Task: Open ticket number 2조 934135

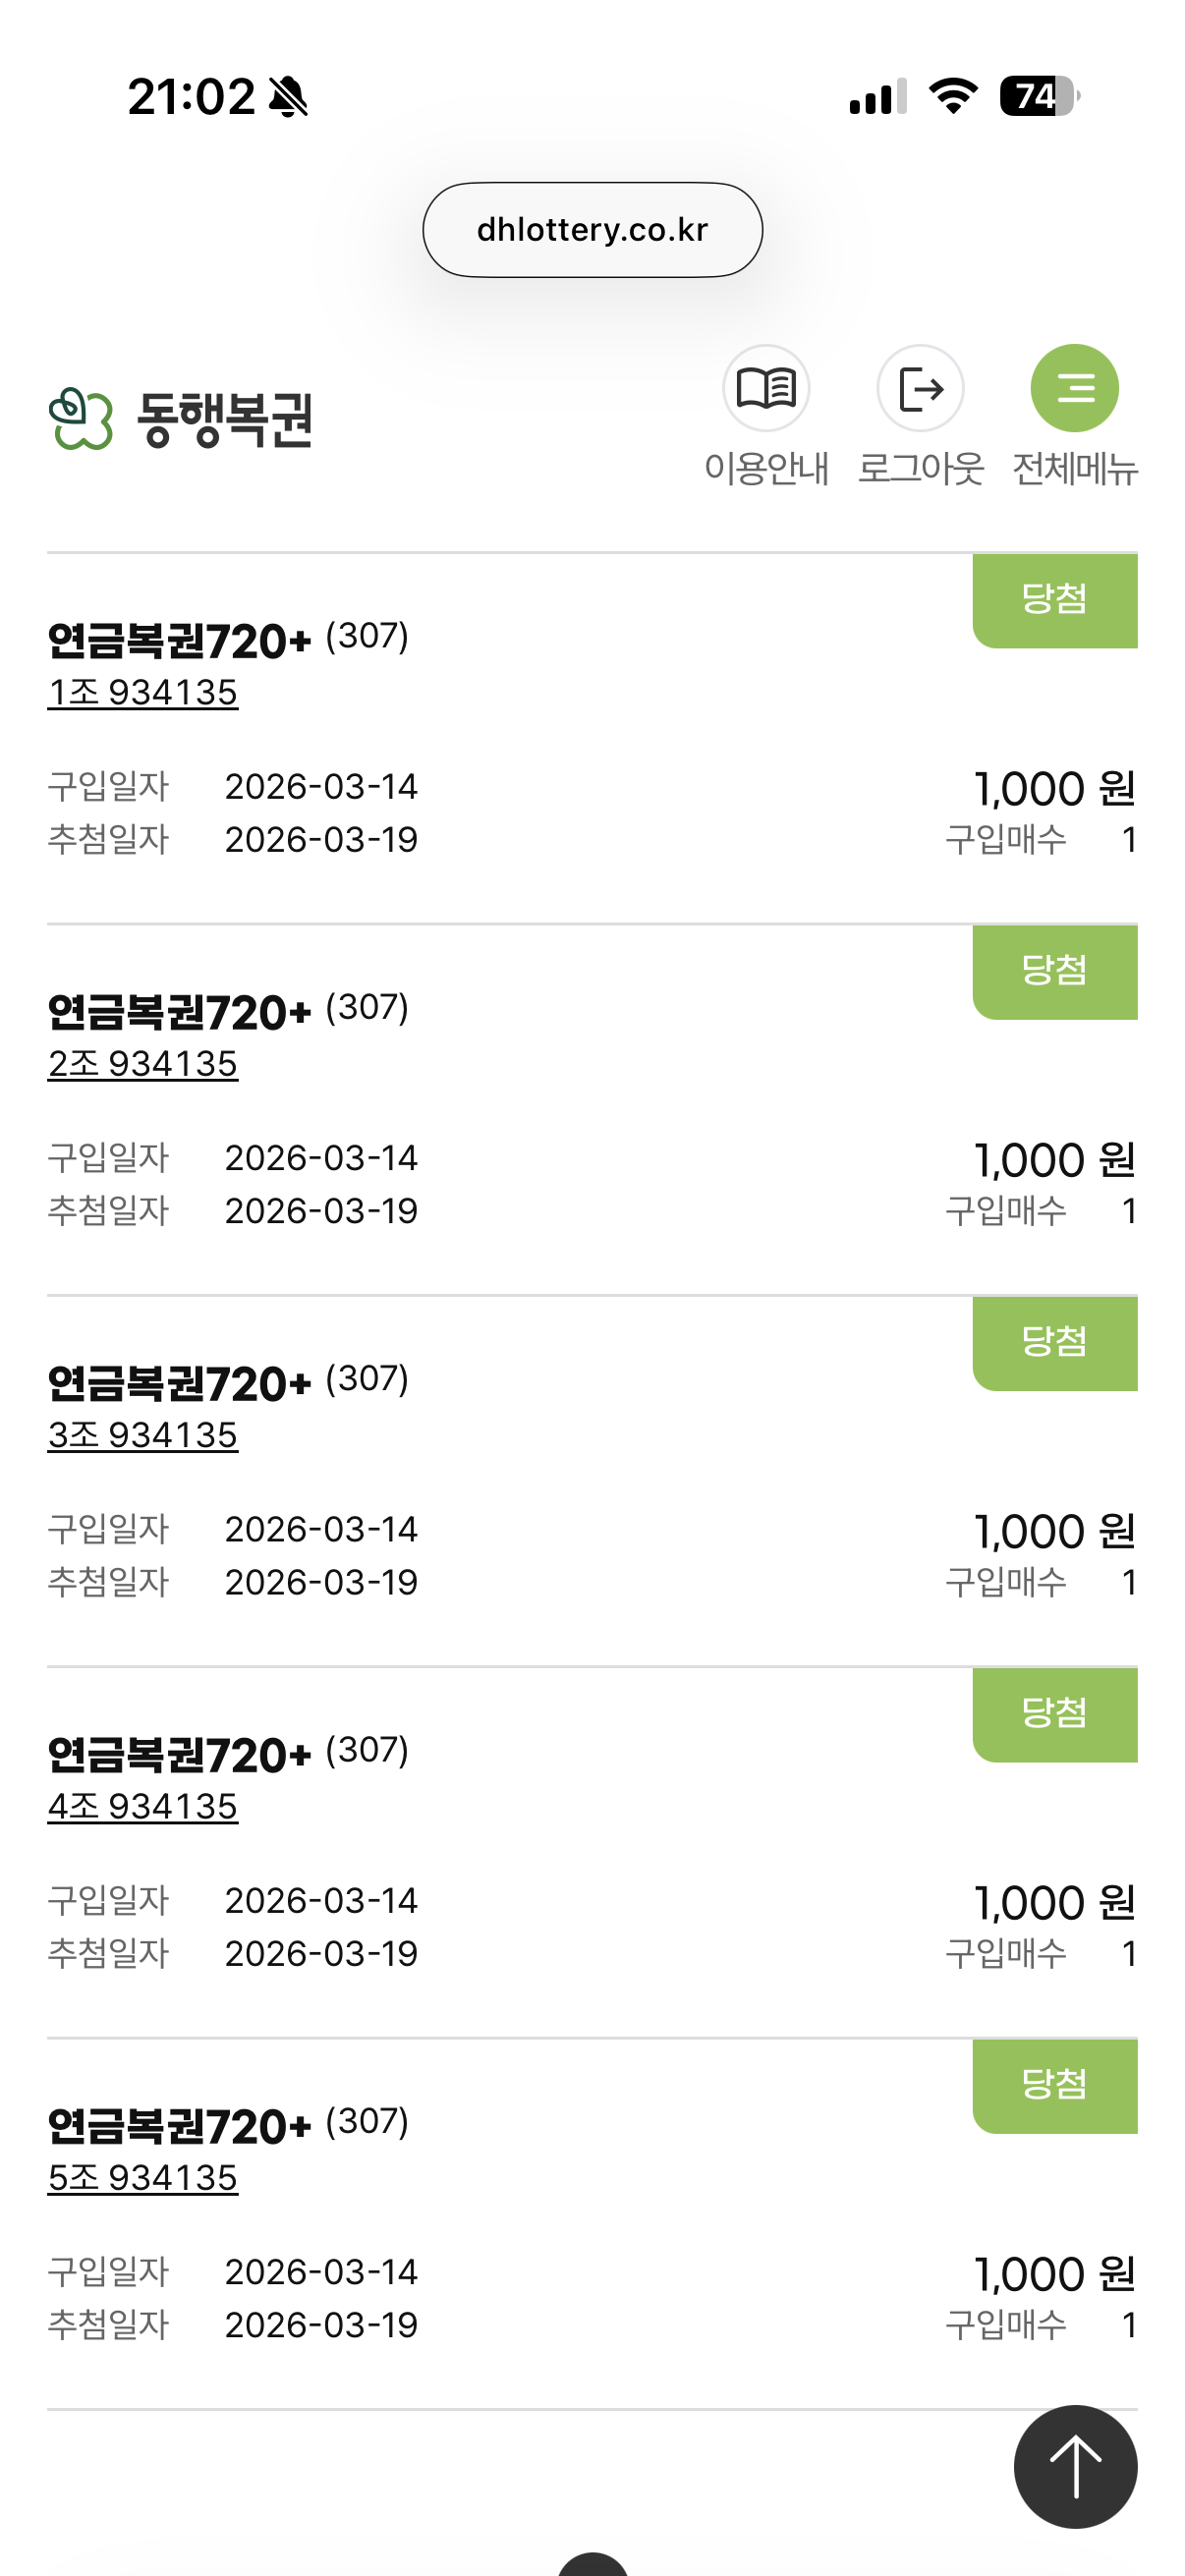Action: (143, 1063)
